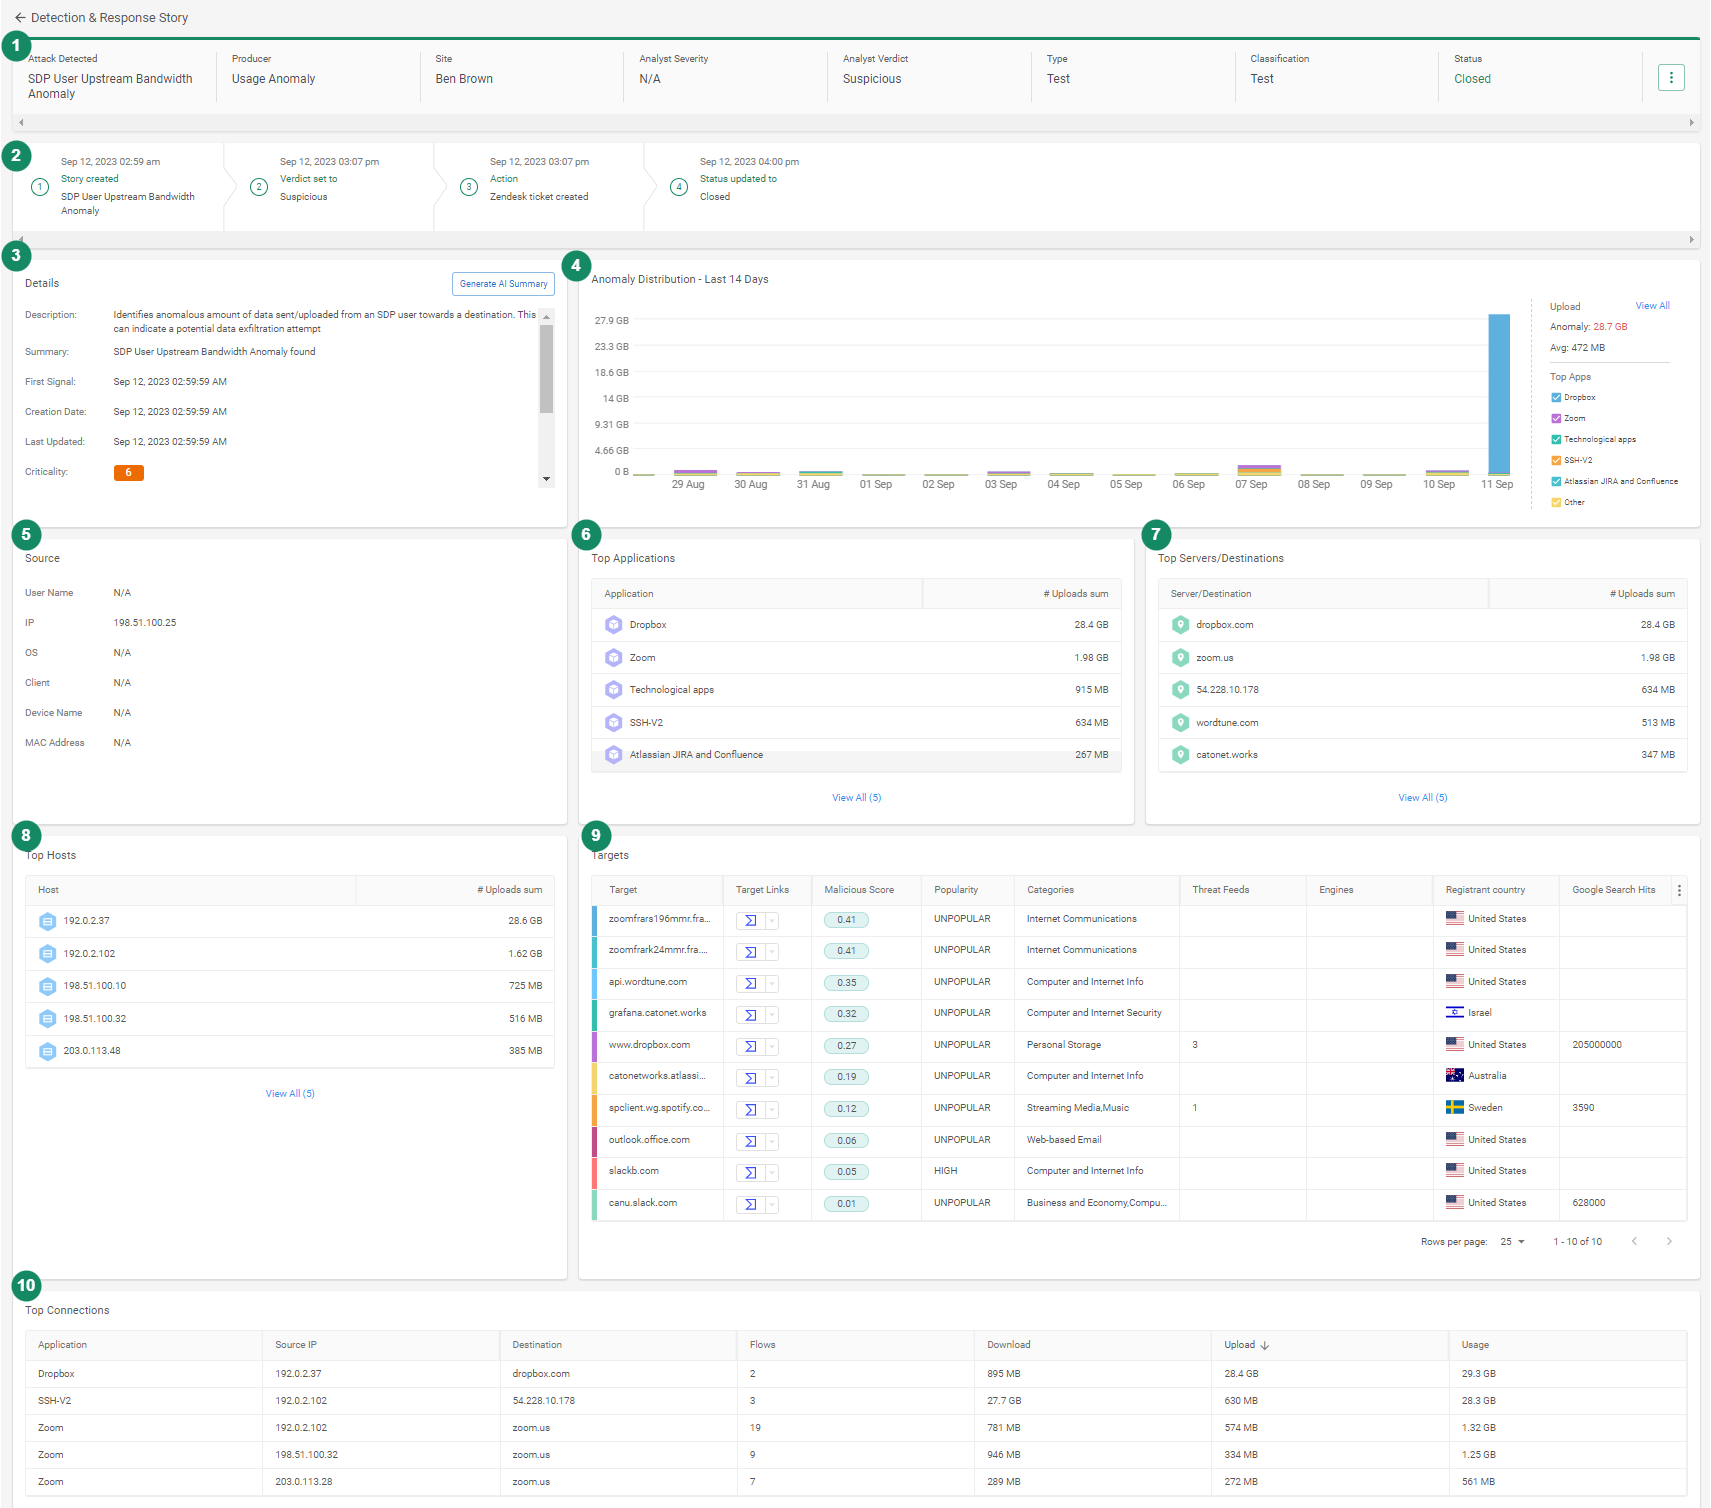Click the dropbox.com destination icon in Top Servers
The width and height of the screenshot is (1711, 1508).
(x=1180, y=624)
